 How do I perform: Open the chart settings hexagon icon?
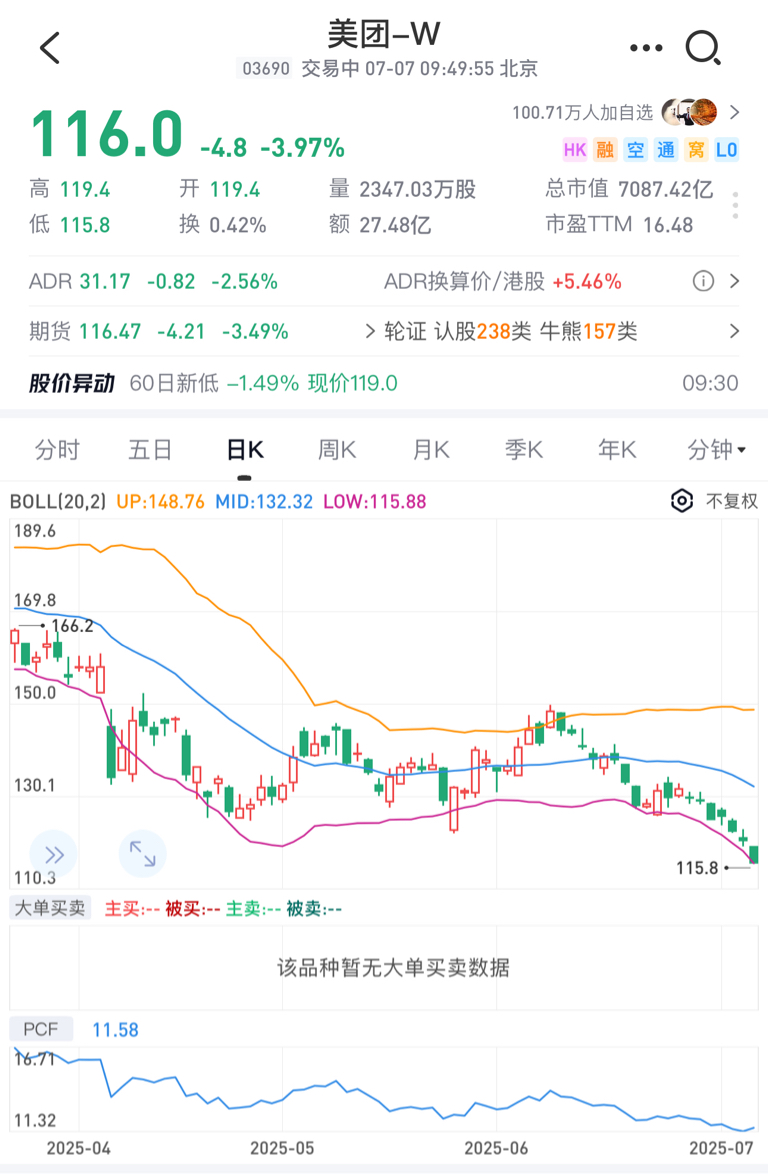point(681,501)
